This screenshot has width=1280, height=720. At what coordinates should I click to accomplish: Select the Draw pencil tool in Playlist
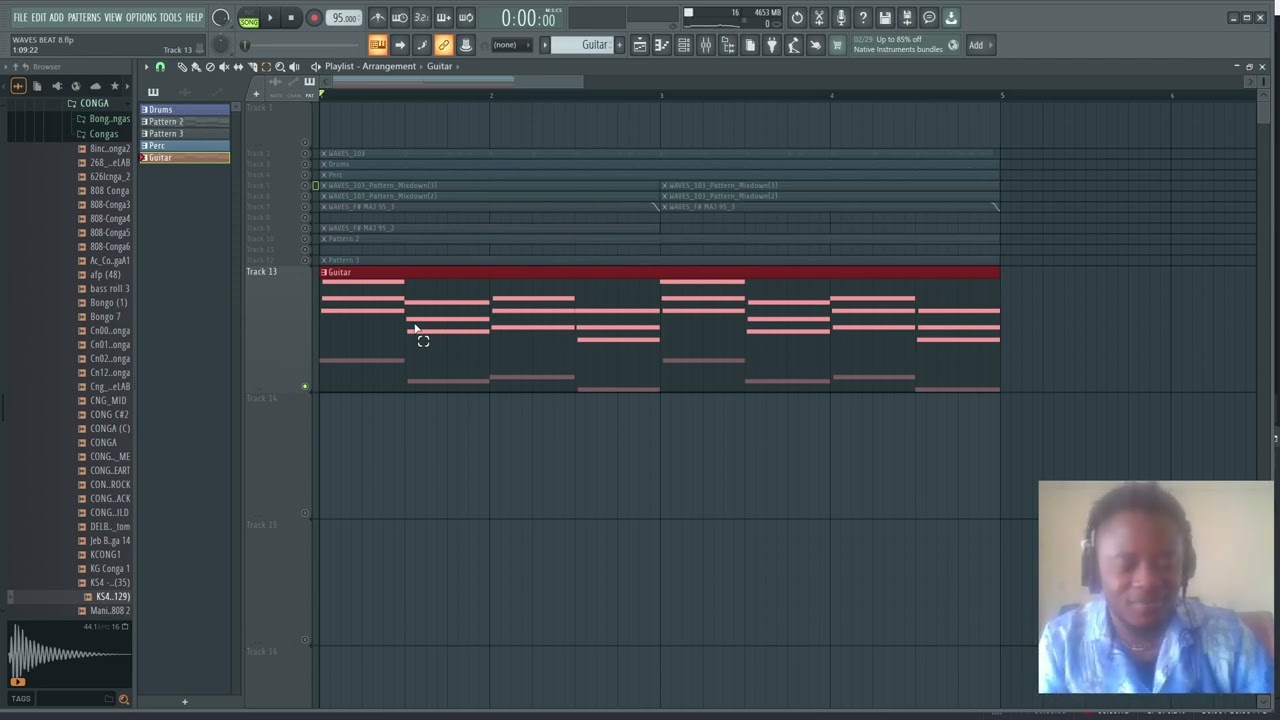[x=182, y=67]
